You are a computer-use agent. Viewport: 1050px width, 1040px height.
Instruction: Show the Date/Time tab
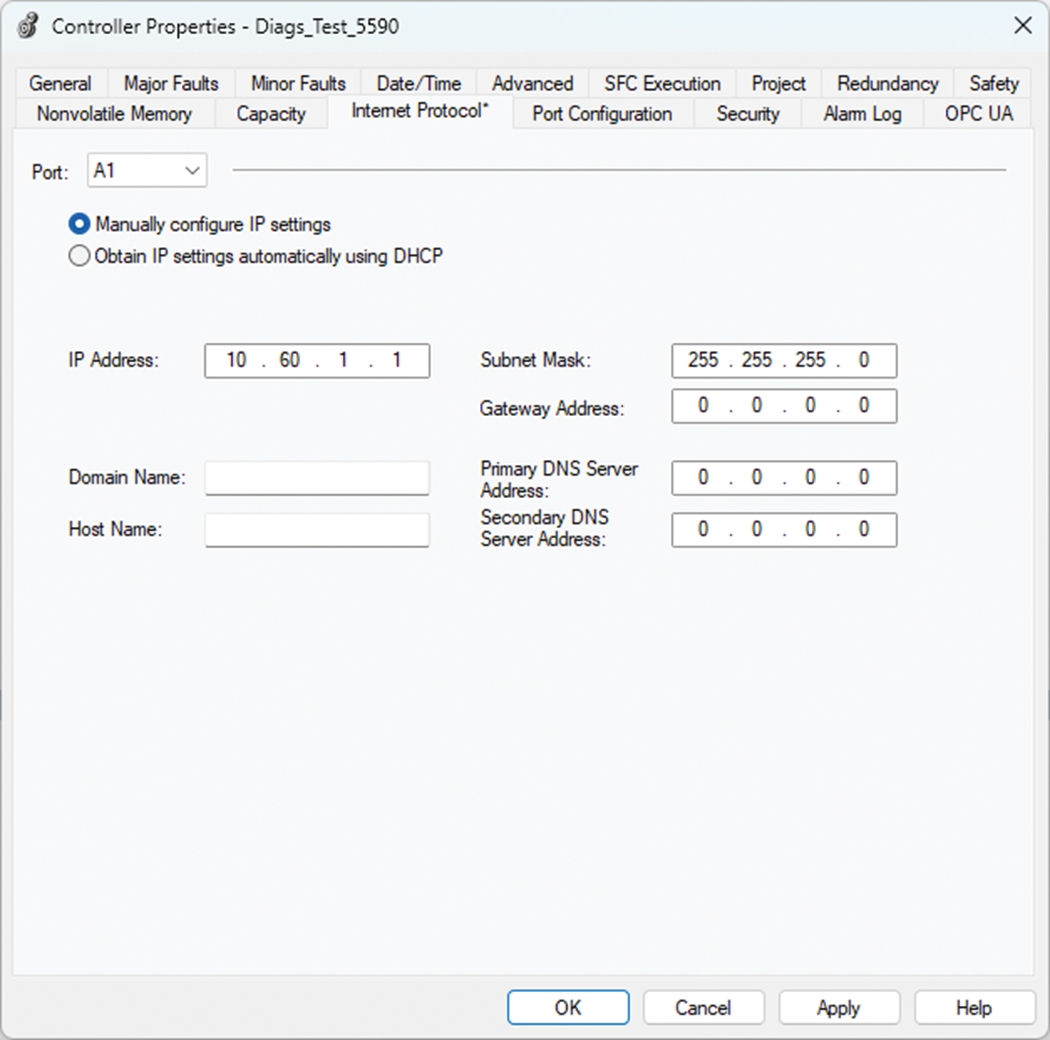pyautogui.click(x=418, y=84)
